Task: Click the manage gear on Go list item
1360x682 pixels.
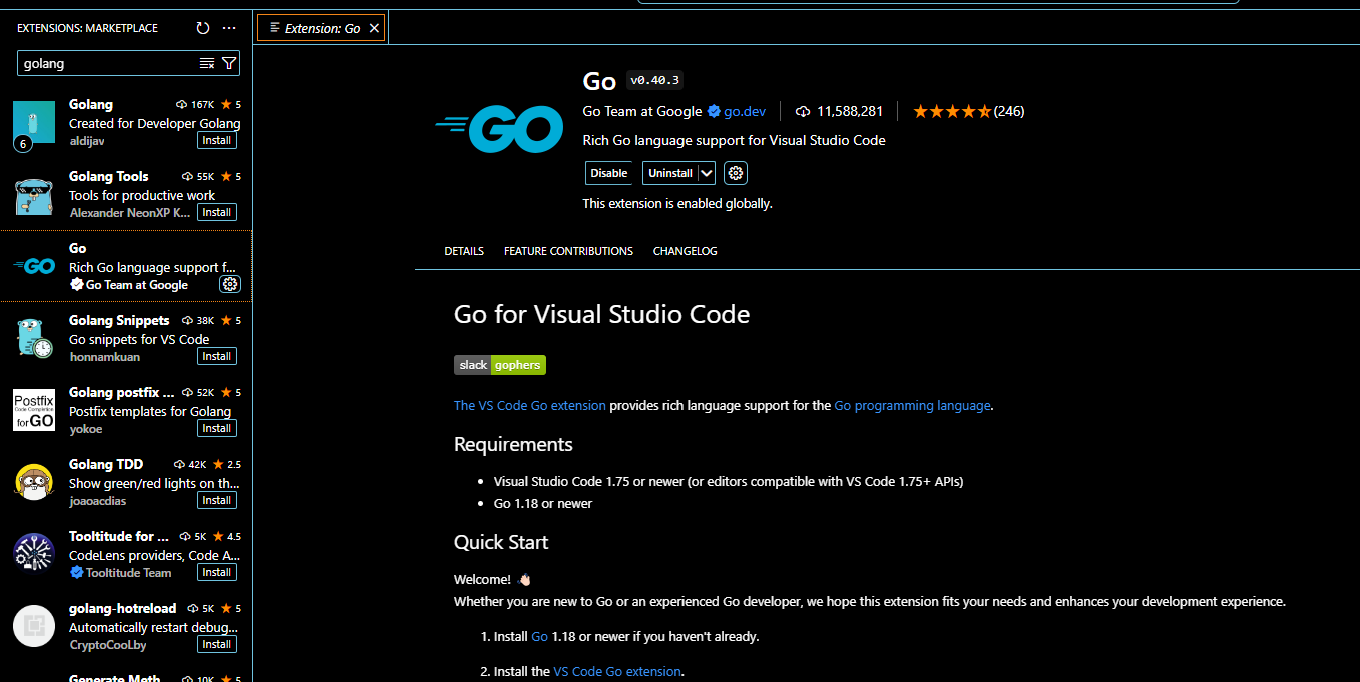Action: (x=230, y=284)
